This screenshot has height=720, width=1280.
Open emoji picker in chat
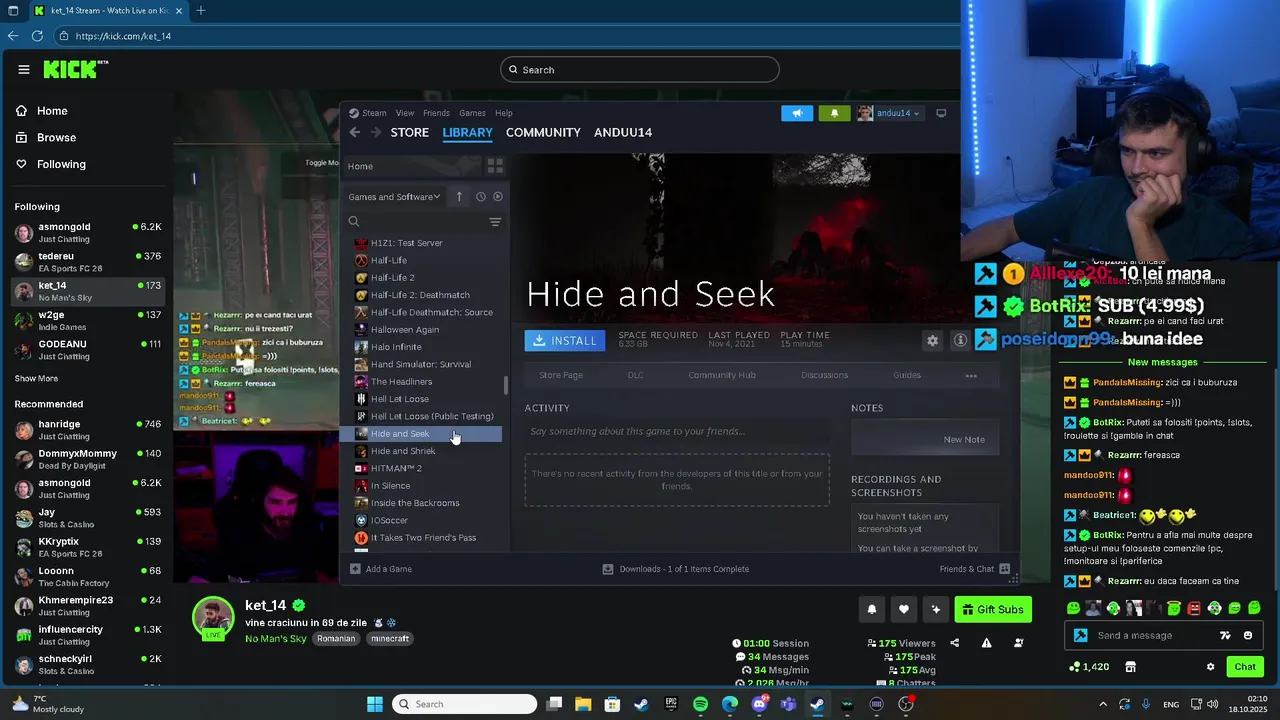(x=1248, y=635)
